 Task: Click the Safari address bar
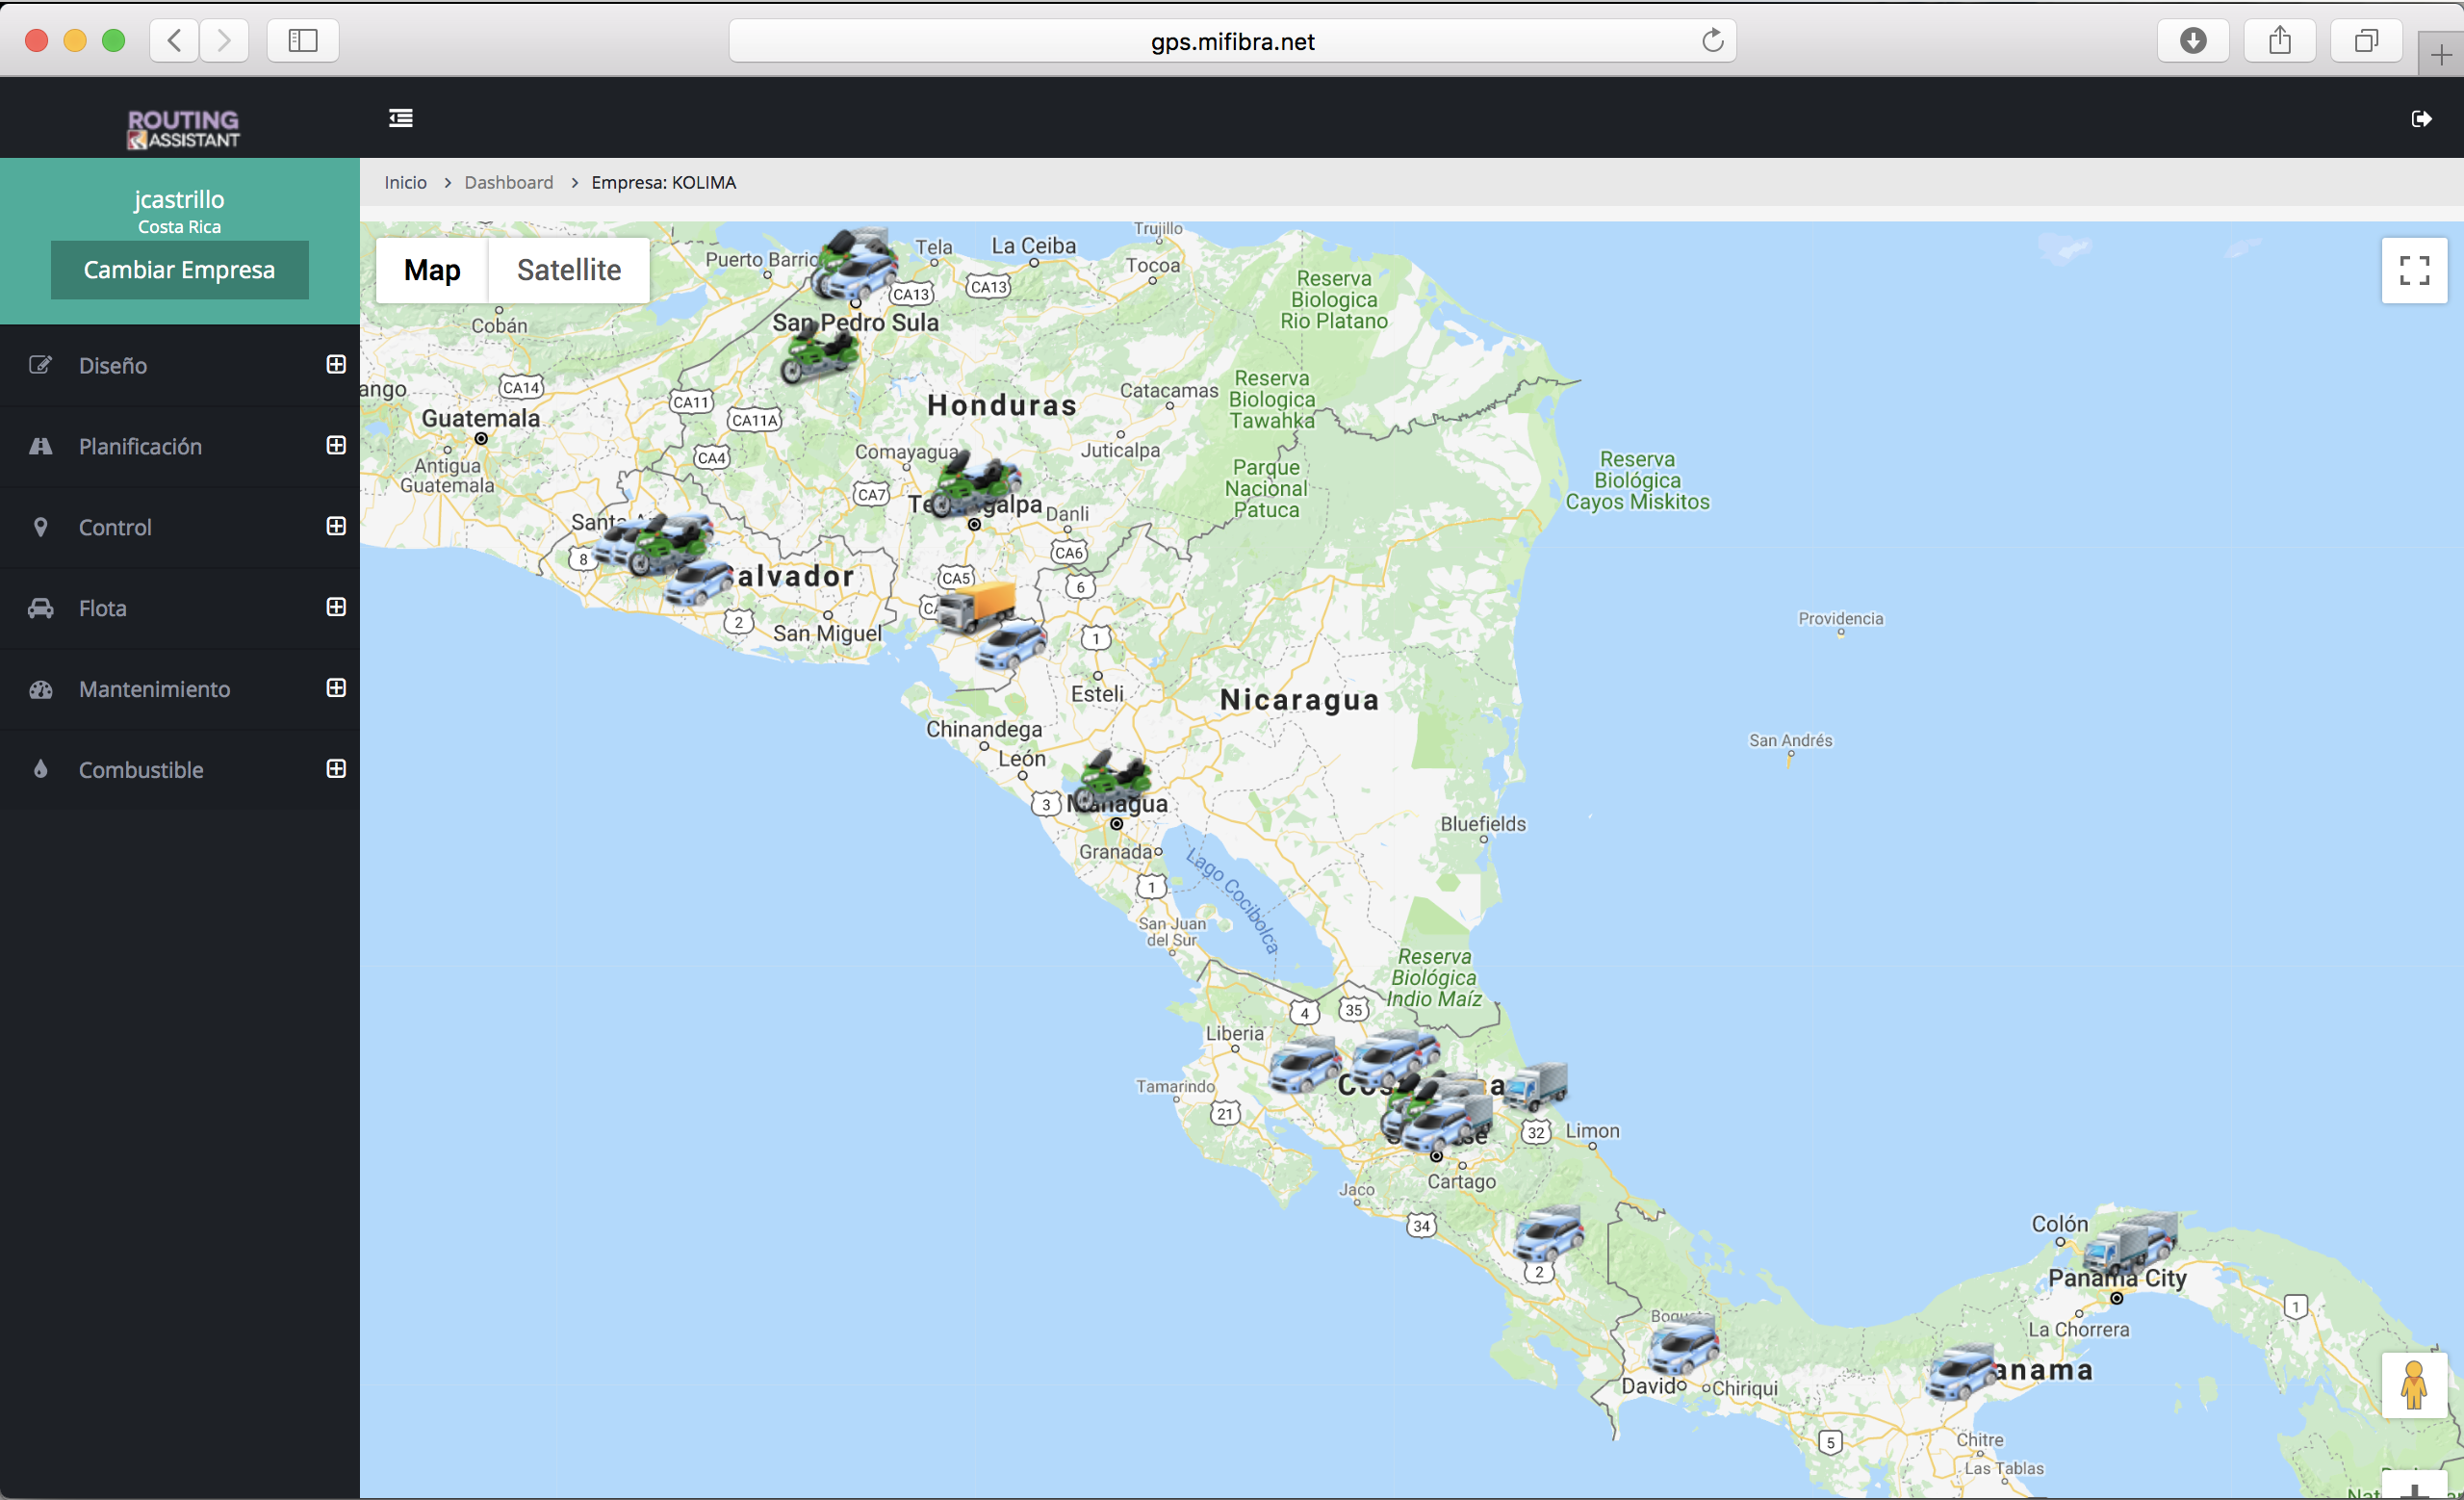tap(1232, 41)
